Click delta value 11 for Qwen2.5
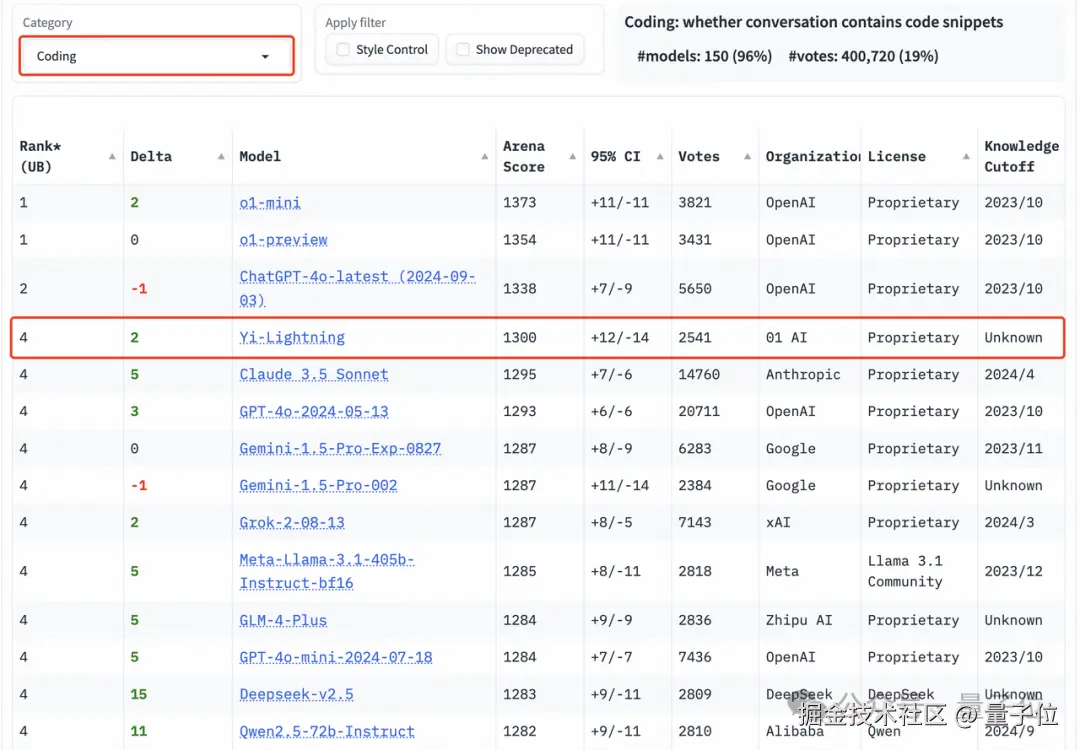The height and width of the screenshot is (750, 1080). [x=138, y=731]
